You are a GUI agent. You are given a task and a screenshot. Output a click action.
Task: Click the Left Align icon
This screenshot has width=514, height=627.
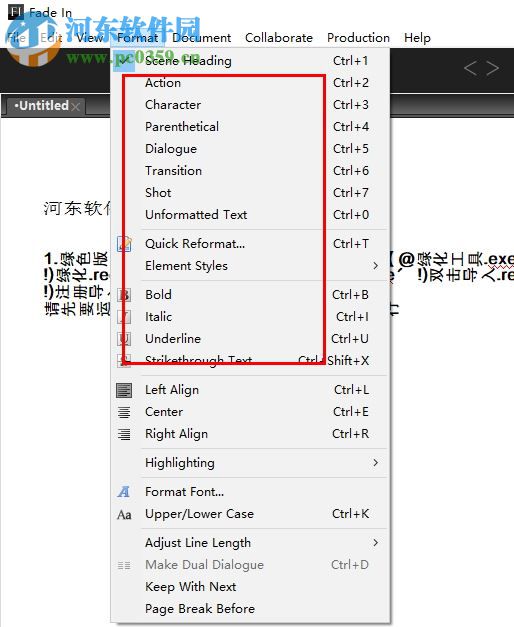(x=124, y=390)
